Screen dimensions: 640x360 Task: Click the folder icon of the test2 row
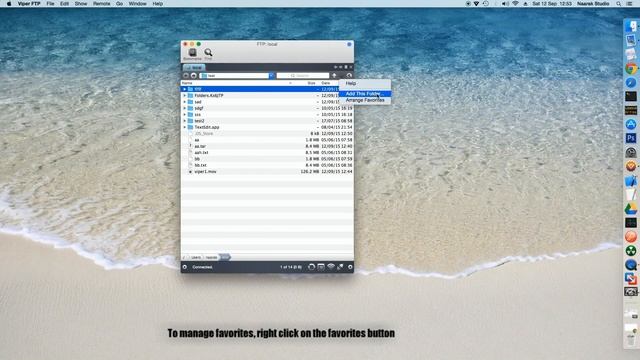(191, 121)
